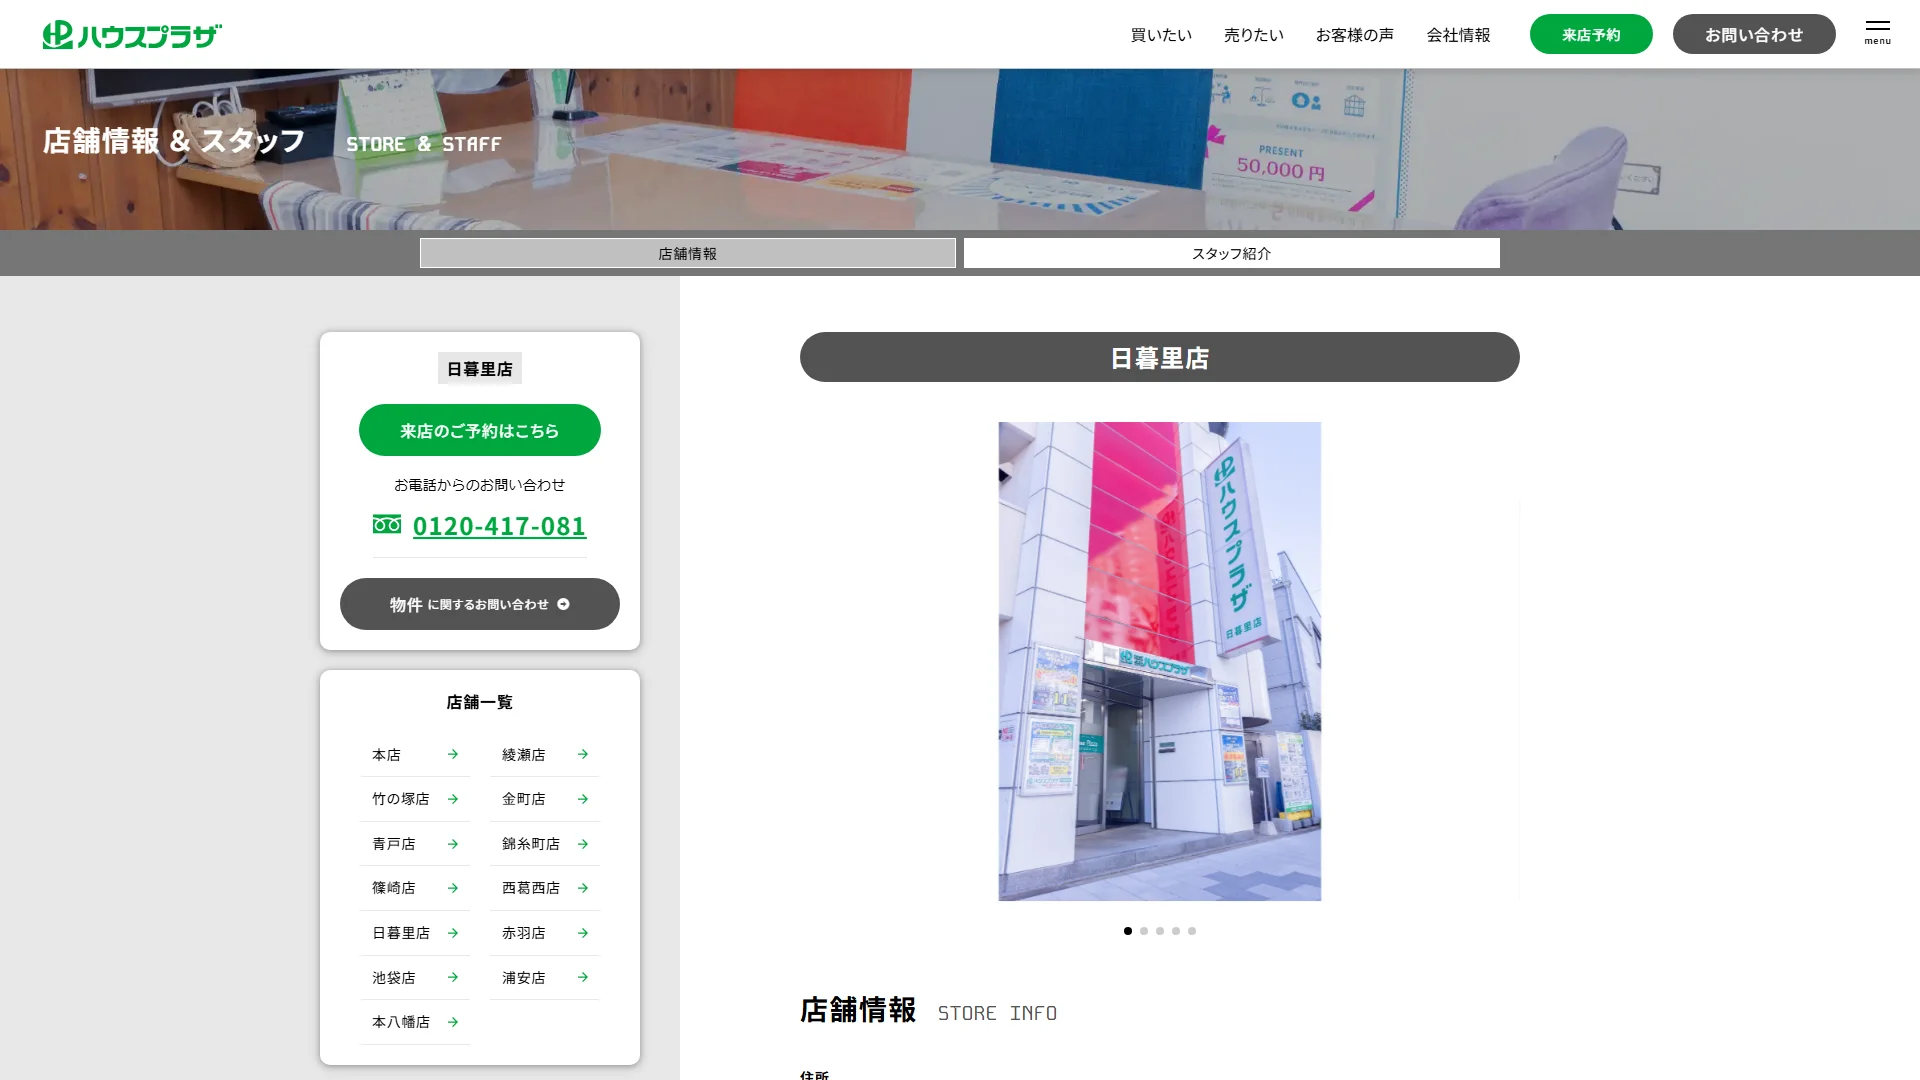Click arrow icon next to 本八幡店
This screenshot has width=1920, height=1080.
[x=453, y=1022]
